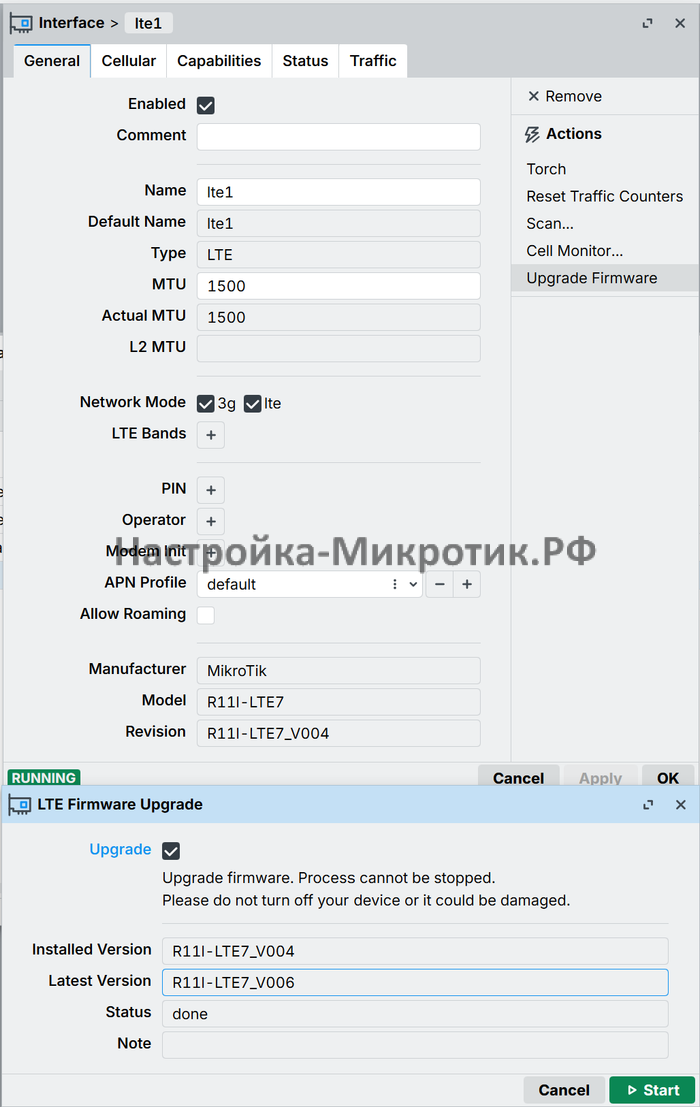Switch to the General tab

click(x=52, y=61)
